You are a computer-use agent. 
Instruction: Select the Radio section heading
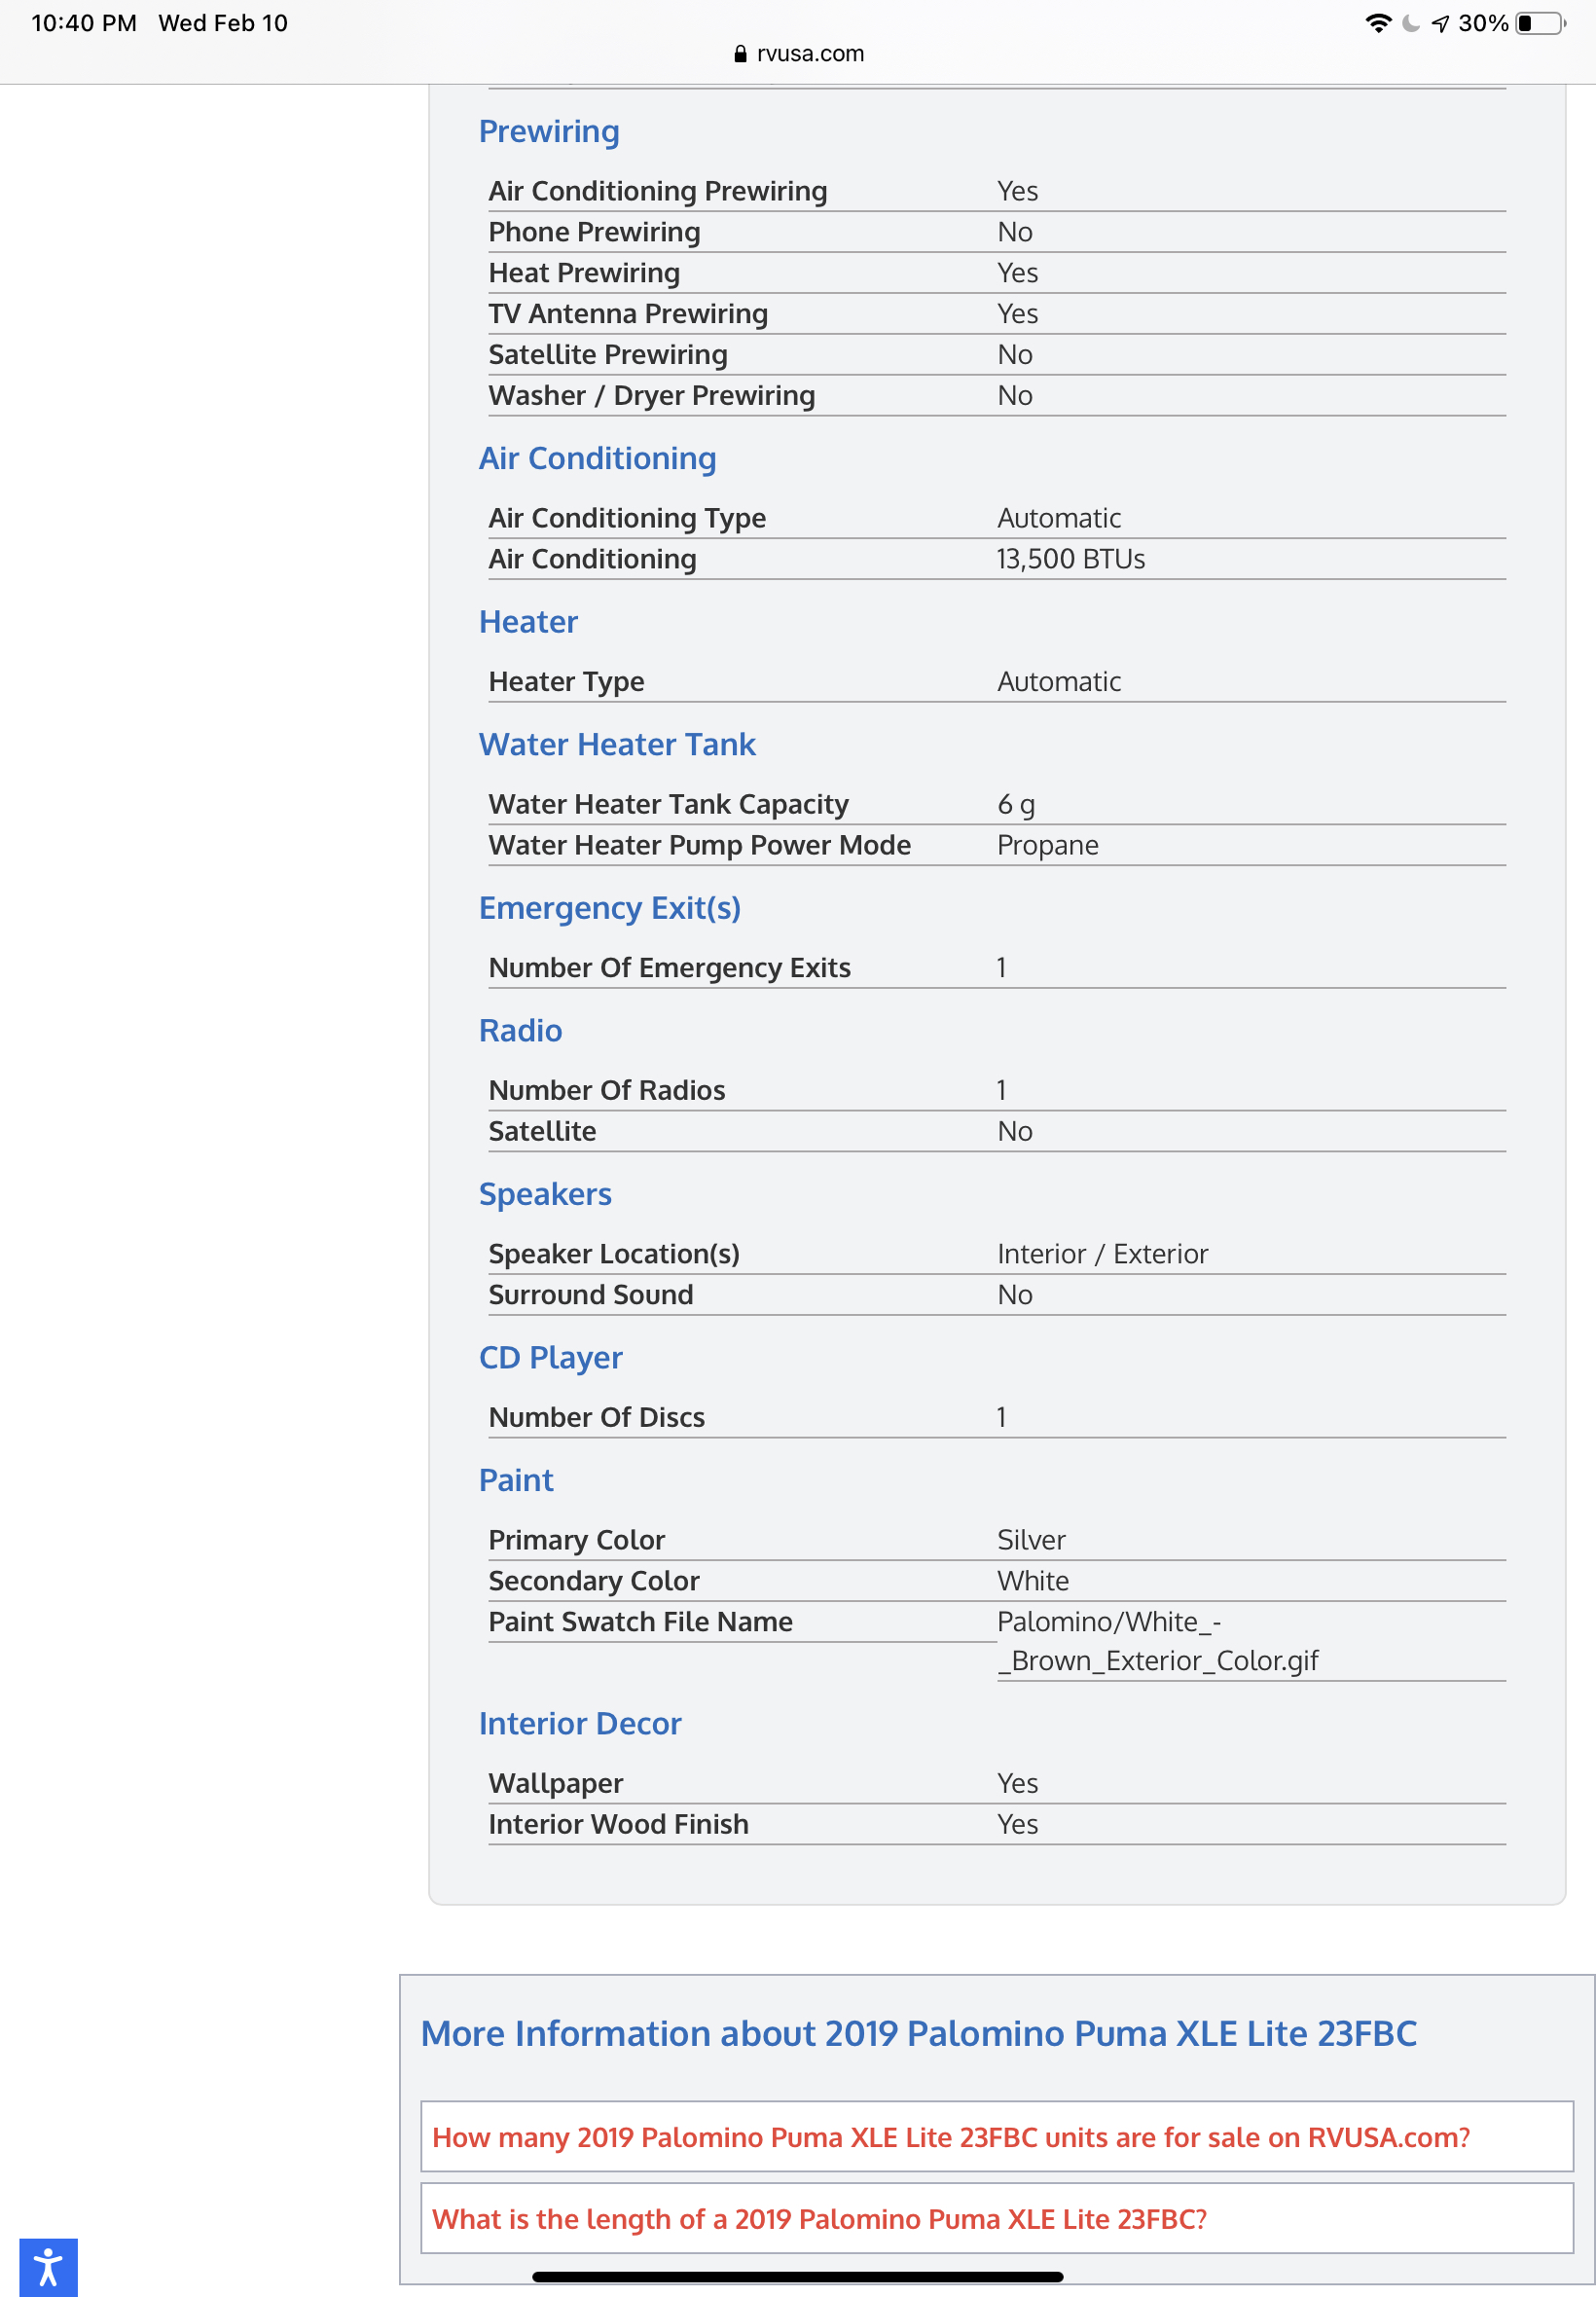[520, 1030]
